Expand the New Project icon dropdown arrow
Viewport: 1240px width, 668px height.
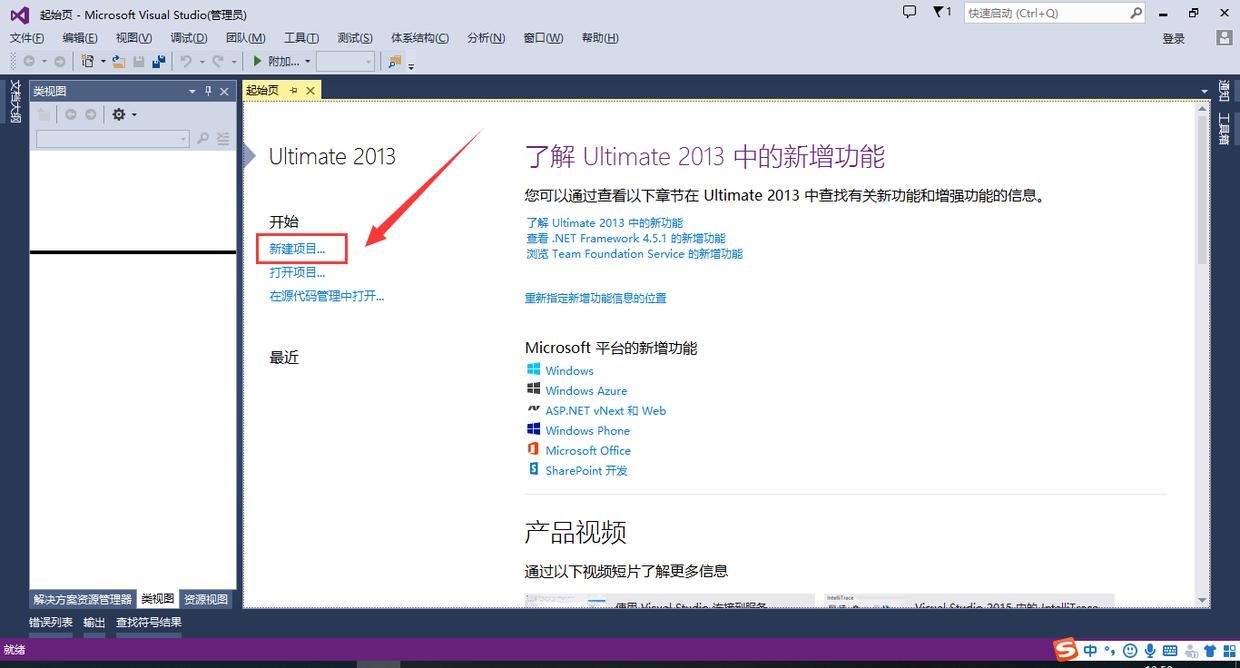101,61
